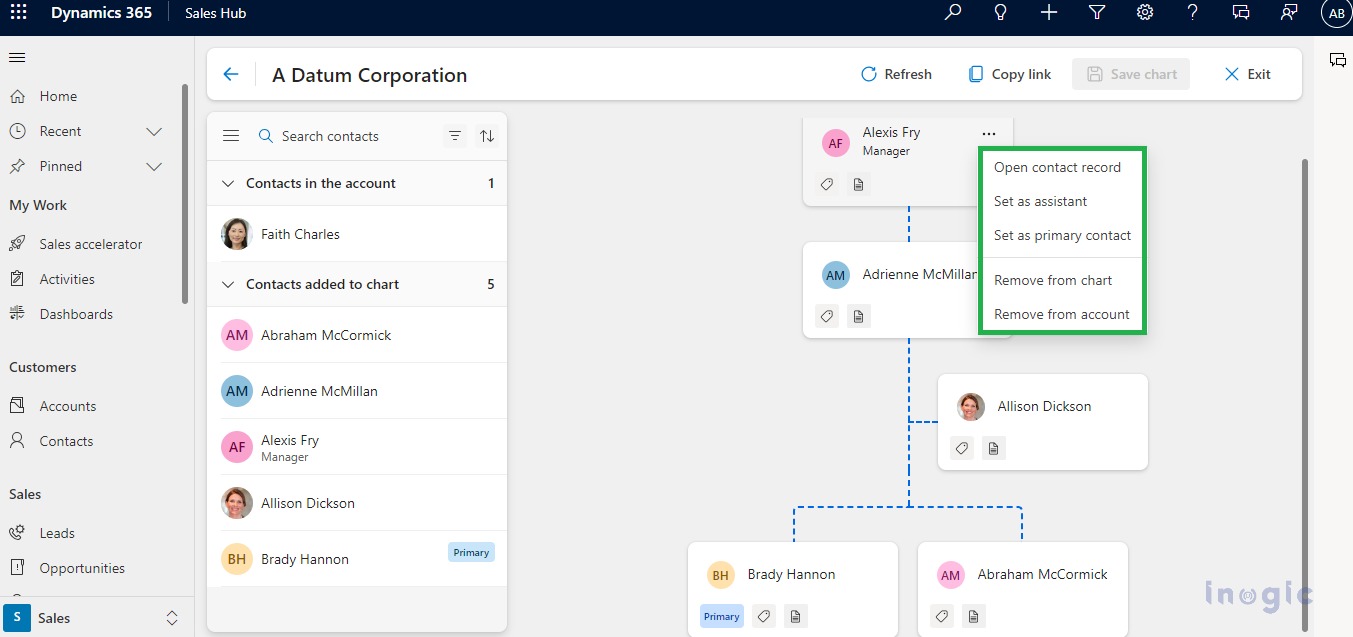Image resolution: width=1353 pixels, height=637 pixels.
Task: Click the Save chart button
Action: click(x=1131, y=74)
